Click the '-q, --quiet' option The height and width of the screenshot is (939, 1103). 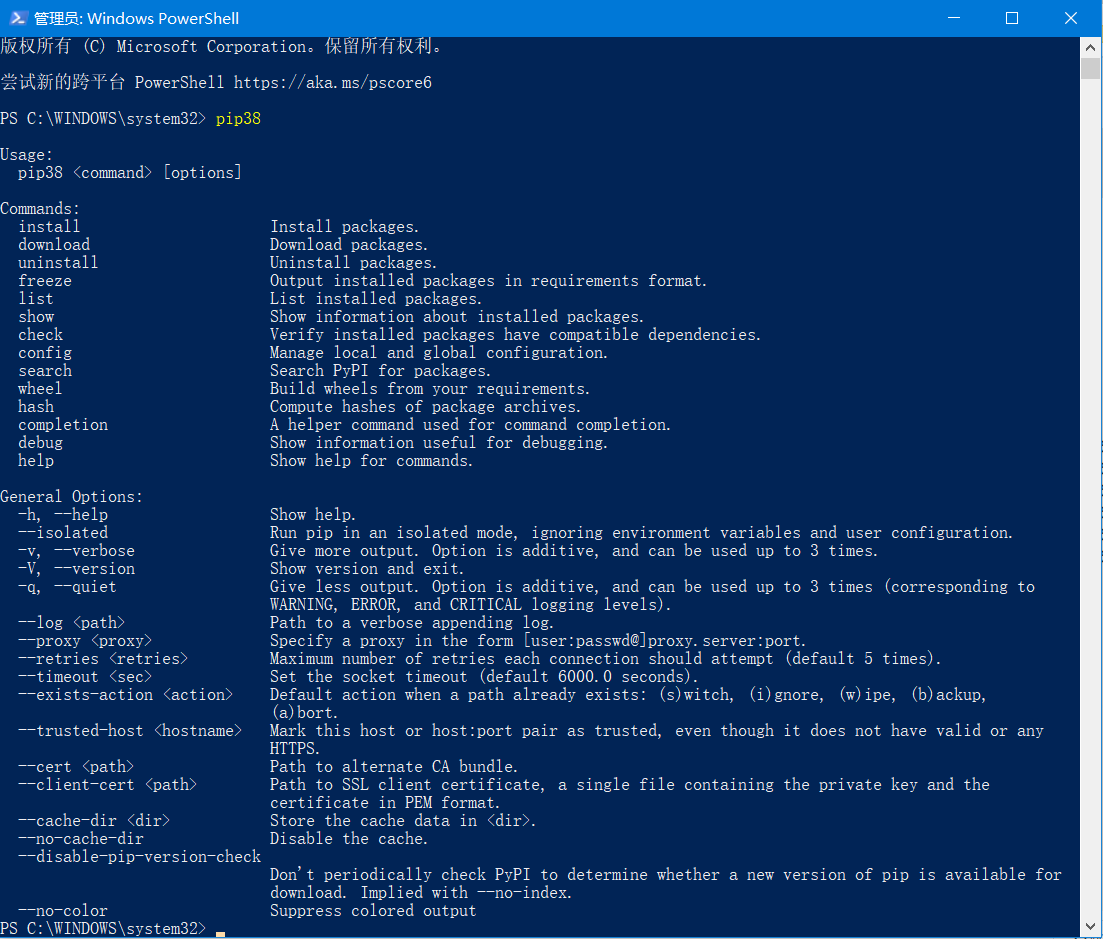pos(68,587)
